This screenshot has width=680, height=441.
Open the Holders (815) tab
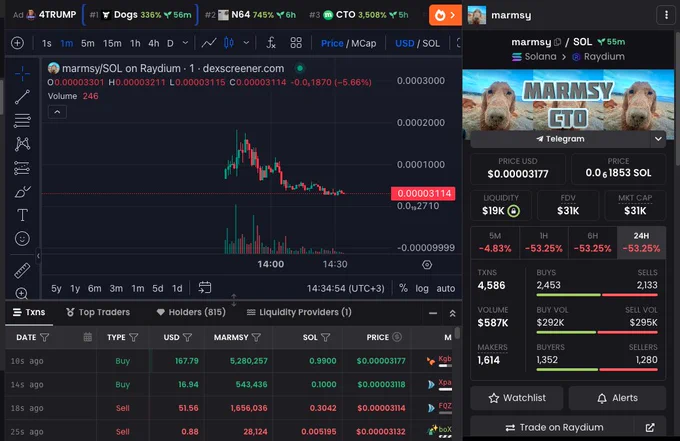(191, 312)
